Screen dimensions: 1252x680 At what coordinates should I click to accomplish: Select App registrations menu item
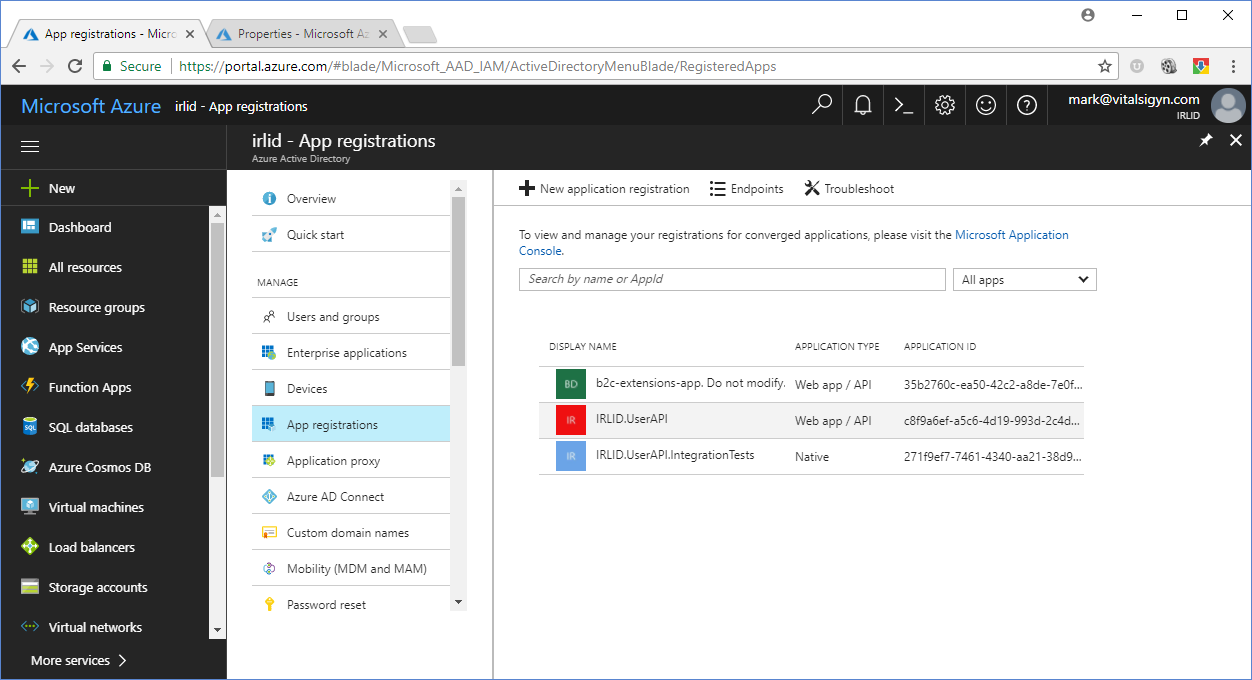pos(351,424)
